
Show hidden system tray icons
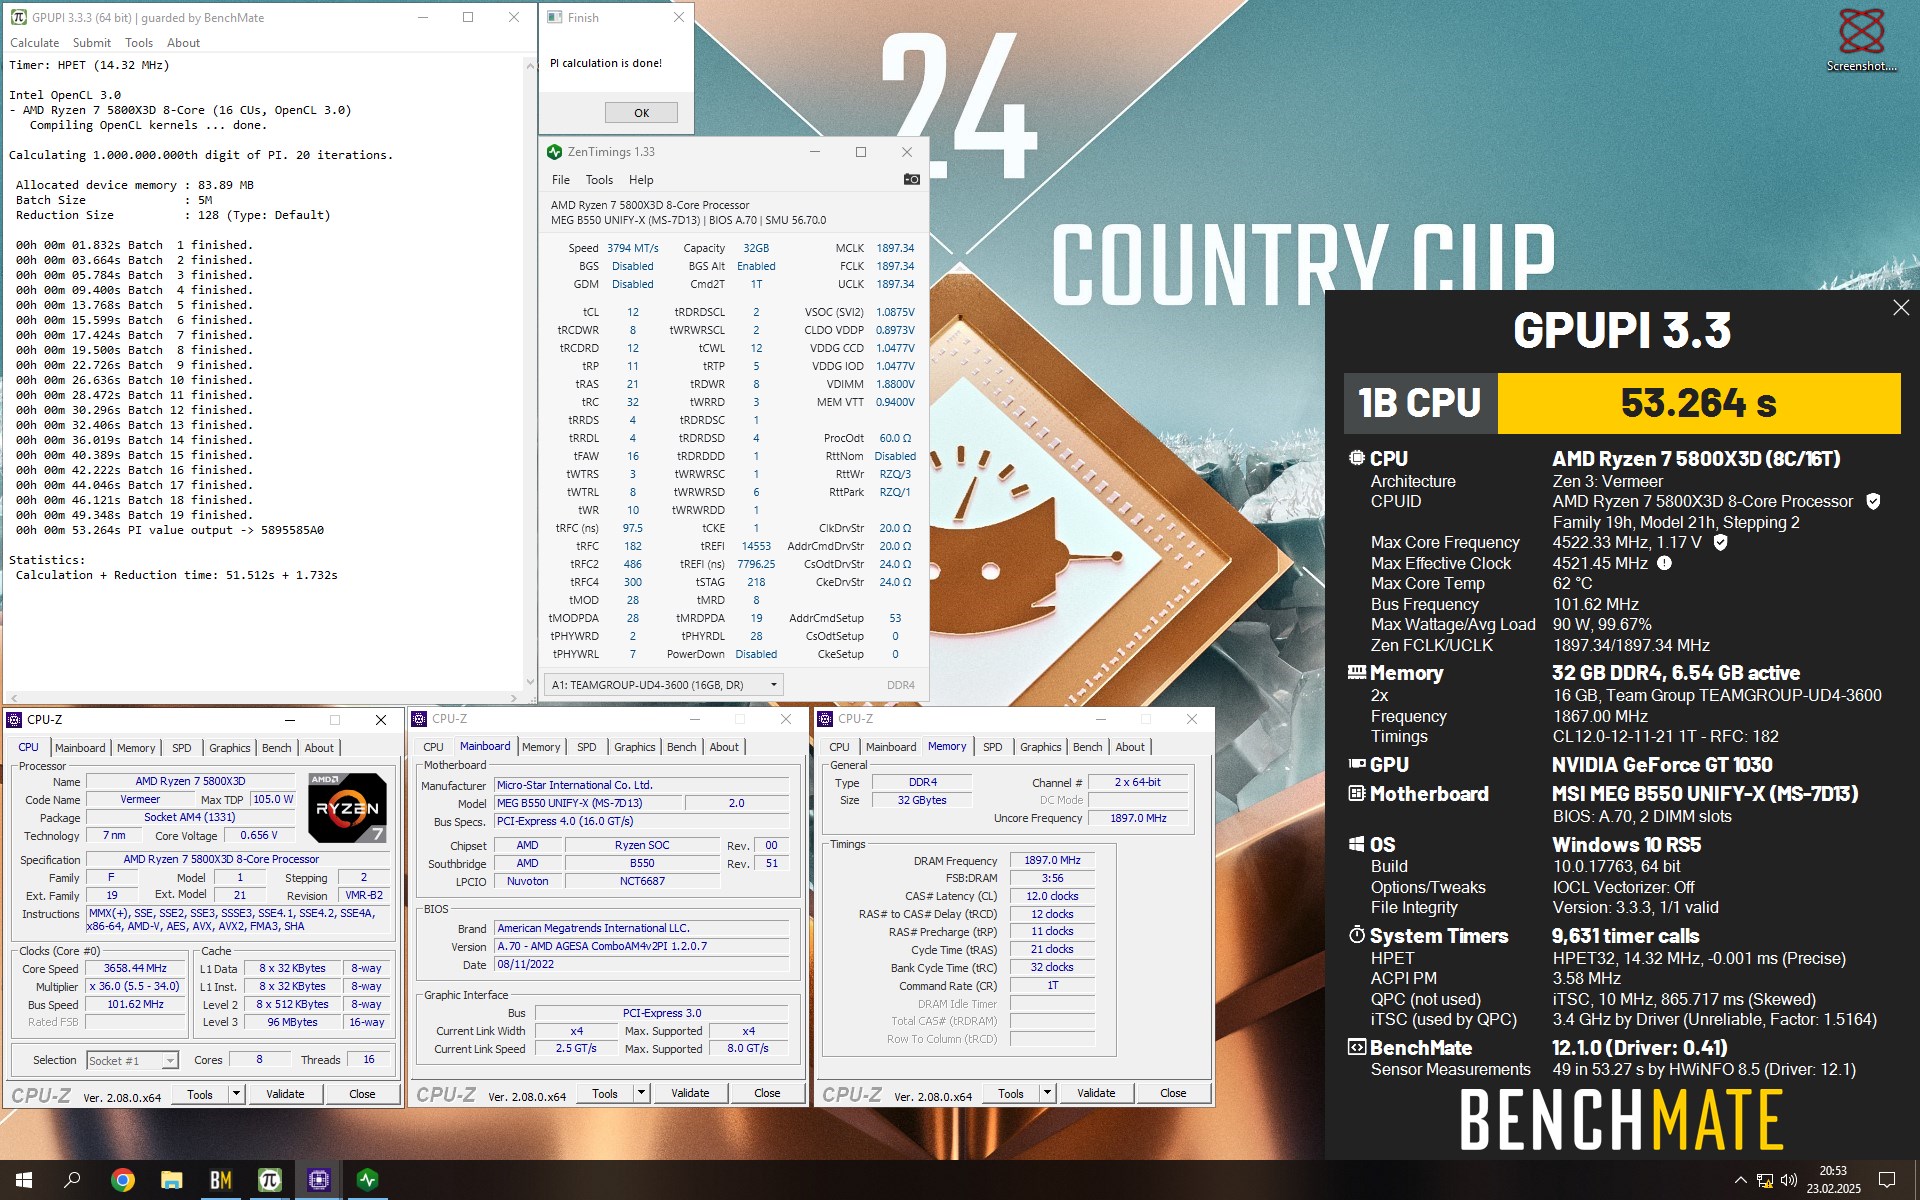pos(1740,1180)
